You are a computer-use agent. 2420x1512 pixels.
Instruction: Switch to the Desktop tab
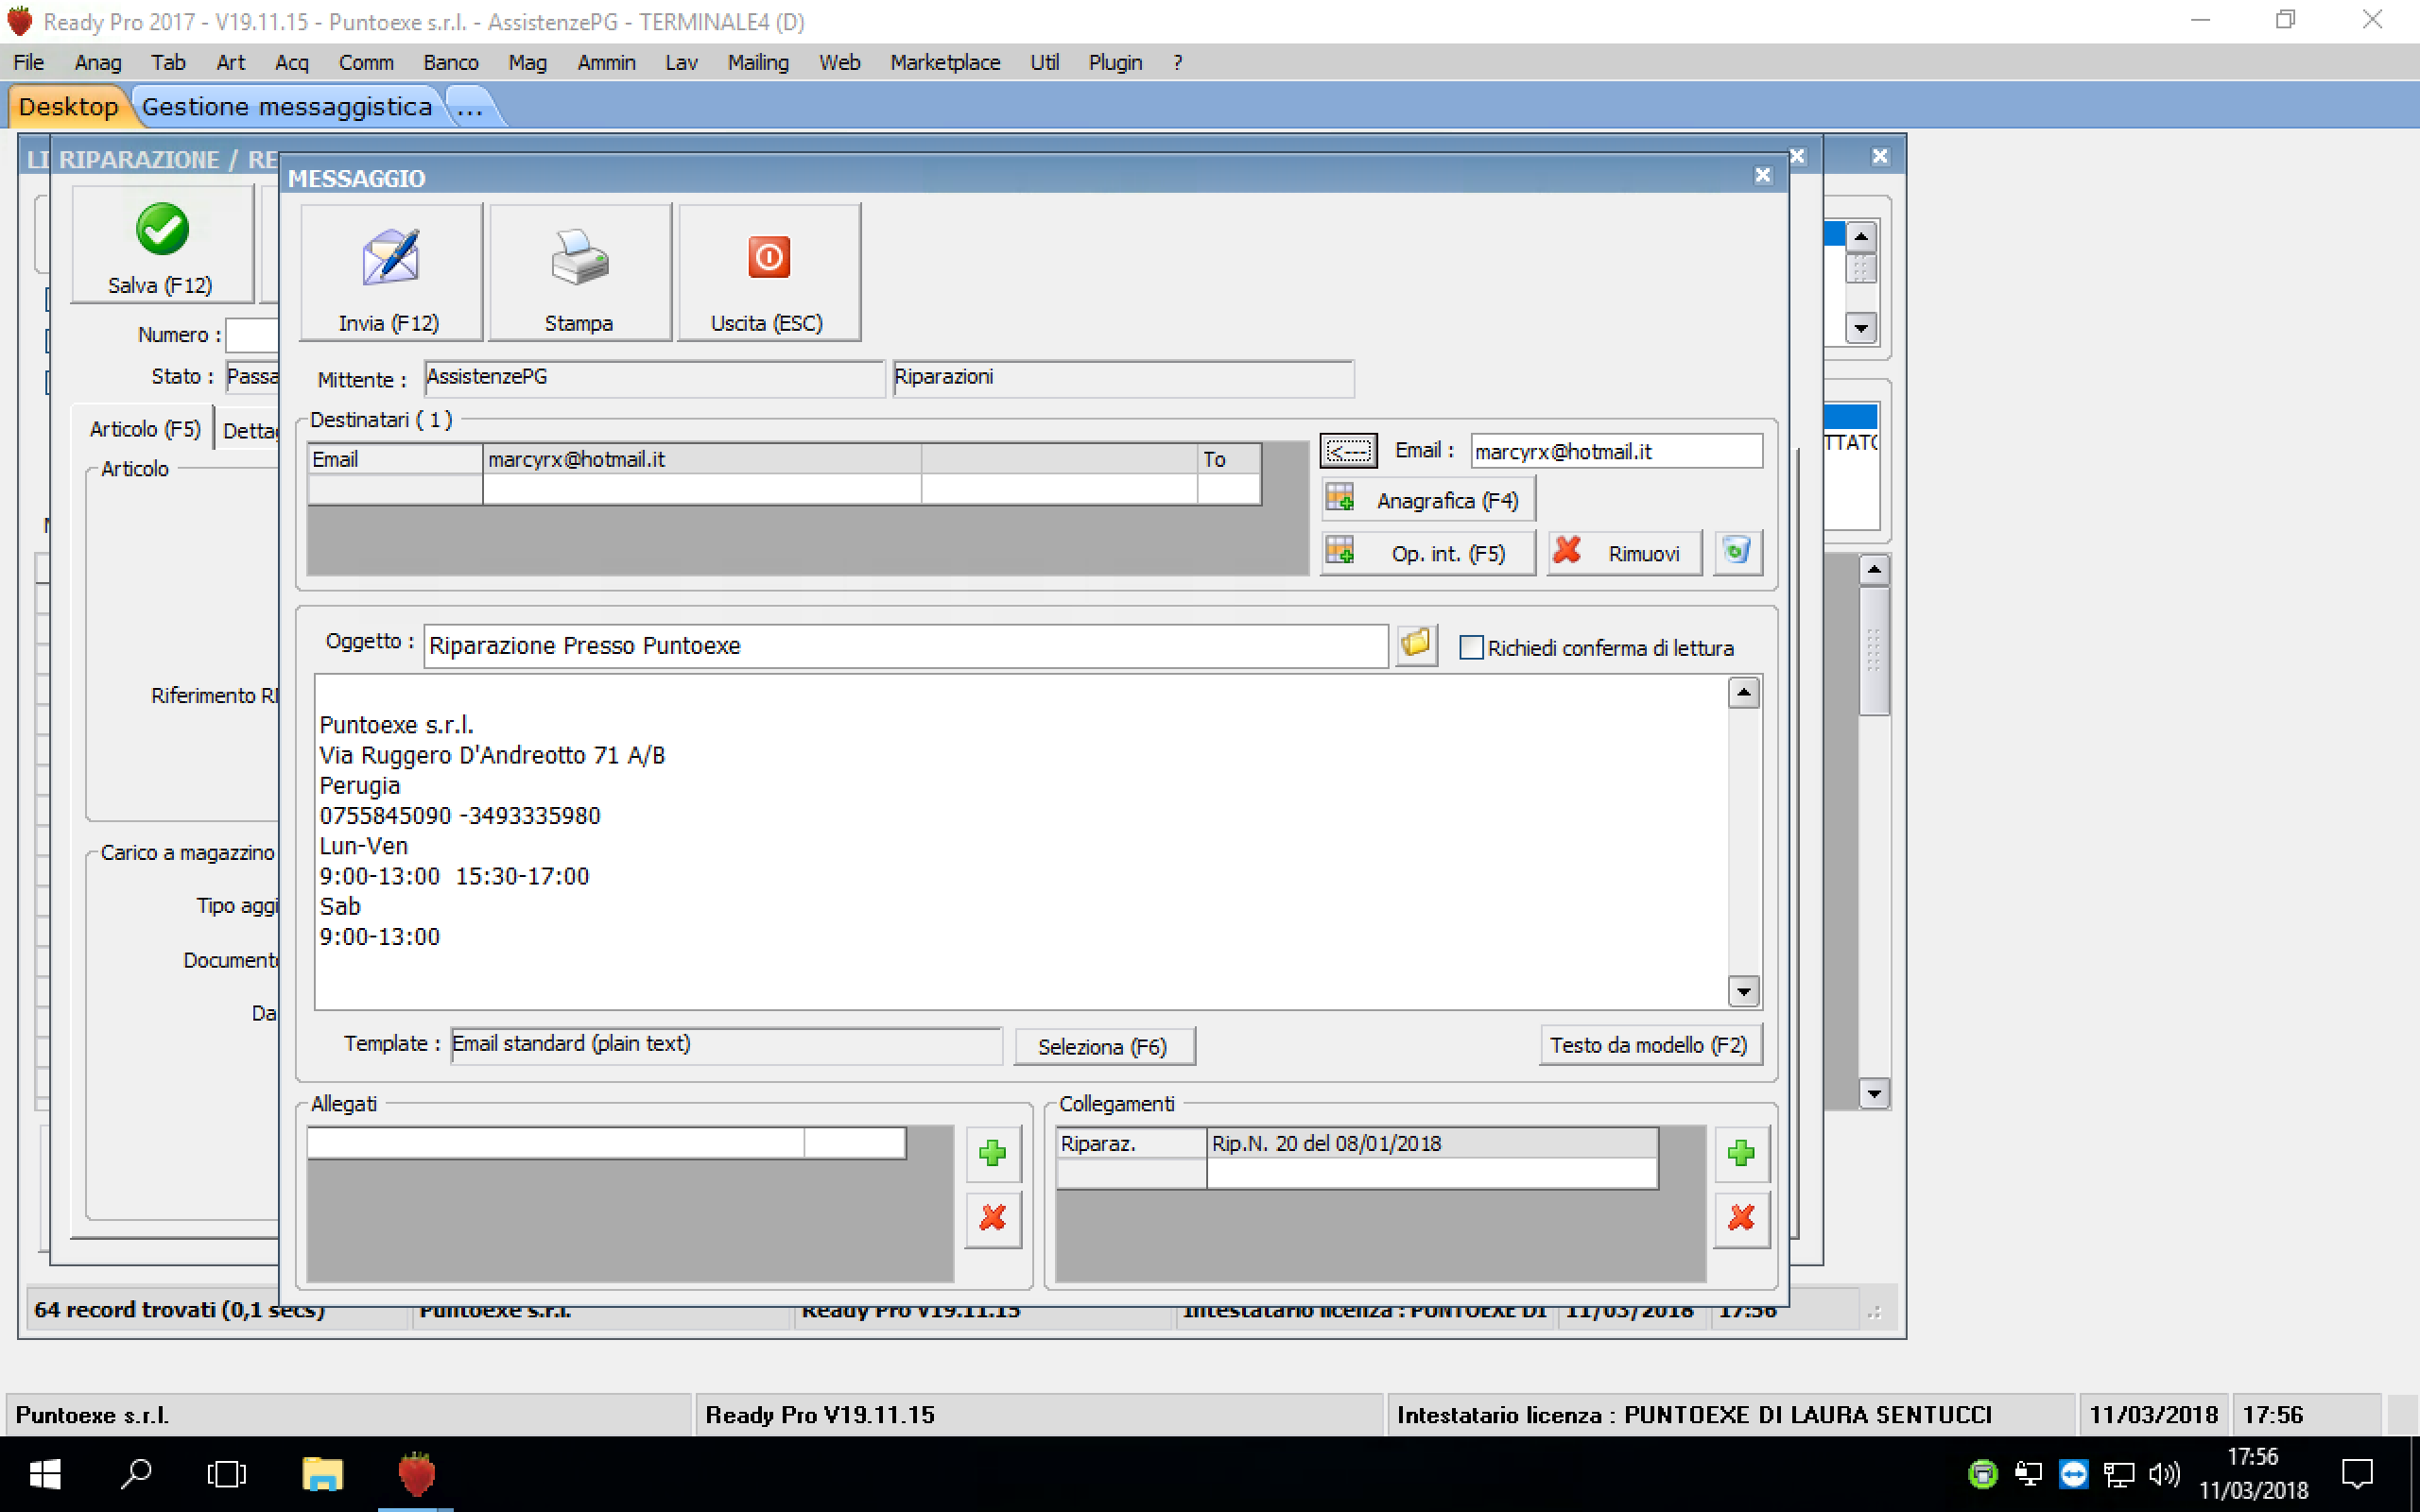[68, 107]
